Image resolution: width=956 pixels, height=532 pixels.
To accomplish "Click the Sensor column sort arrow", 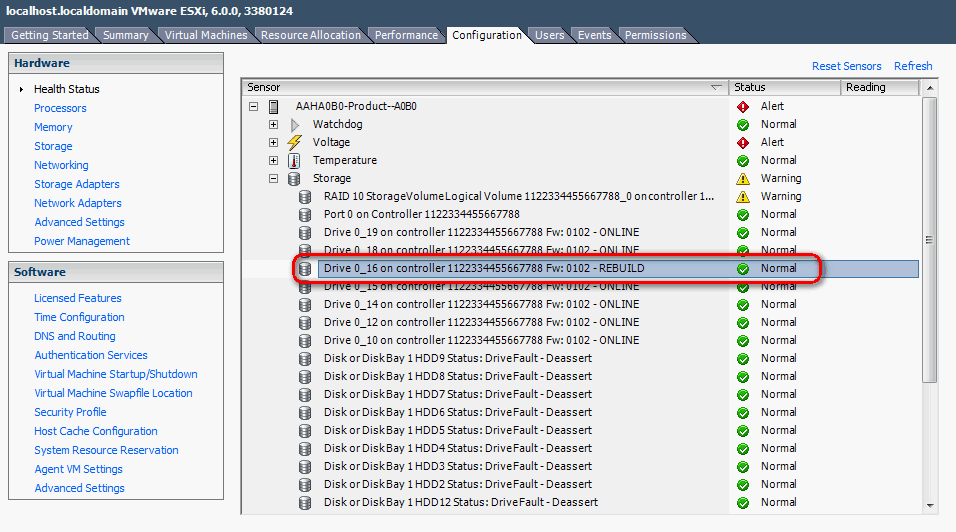I will point(716,88).
